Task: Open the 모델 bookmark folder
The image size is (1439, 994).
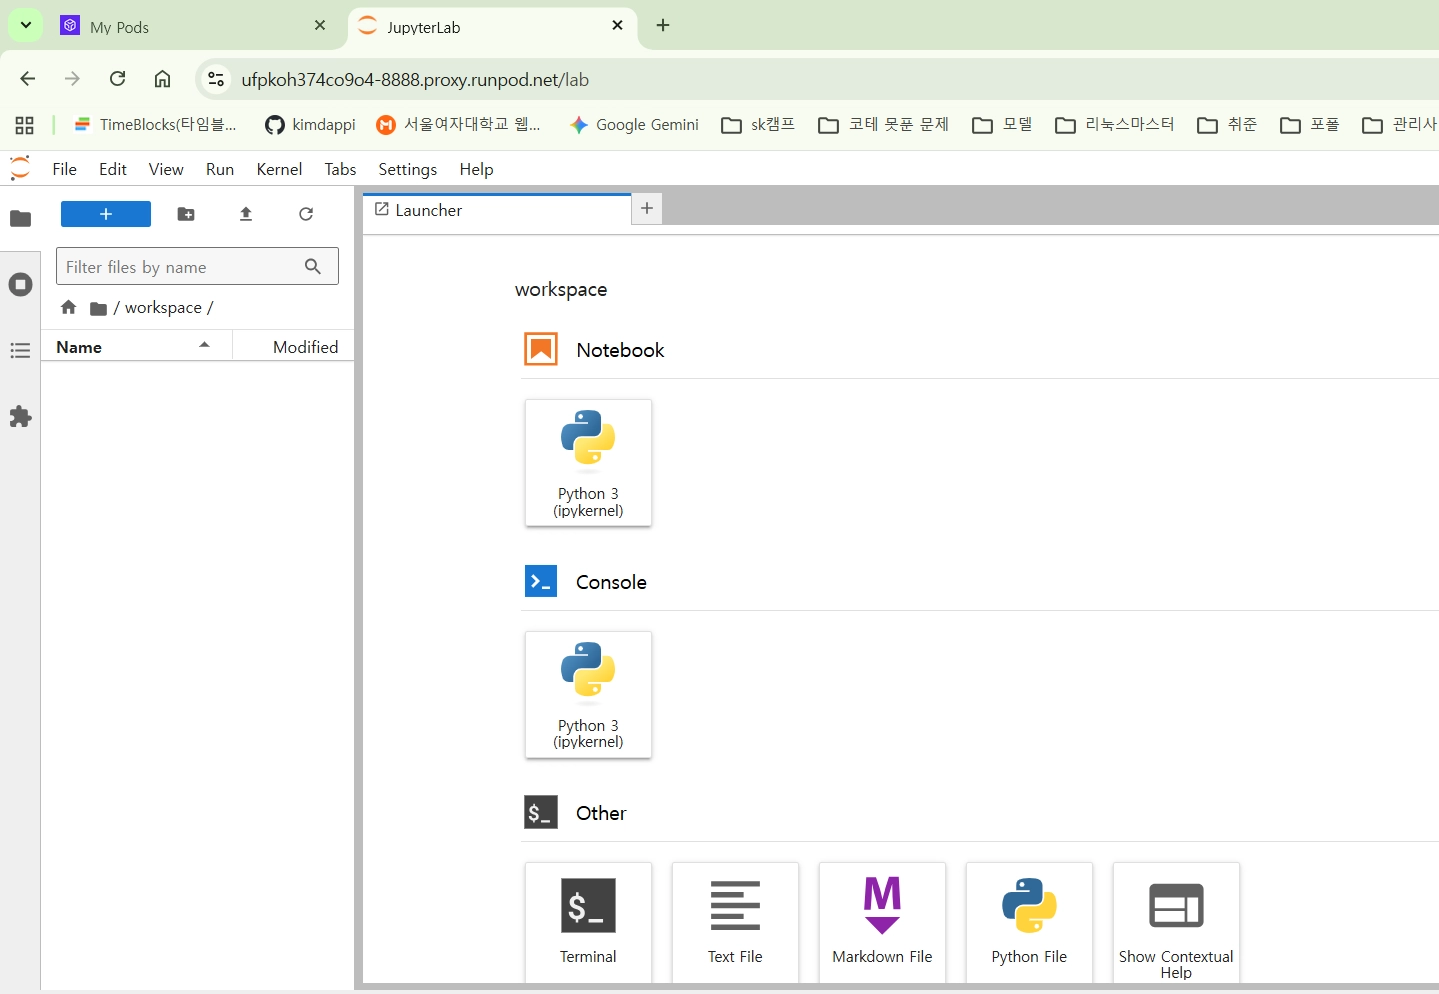Action: click(1003, 125)
